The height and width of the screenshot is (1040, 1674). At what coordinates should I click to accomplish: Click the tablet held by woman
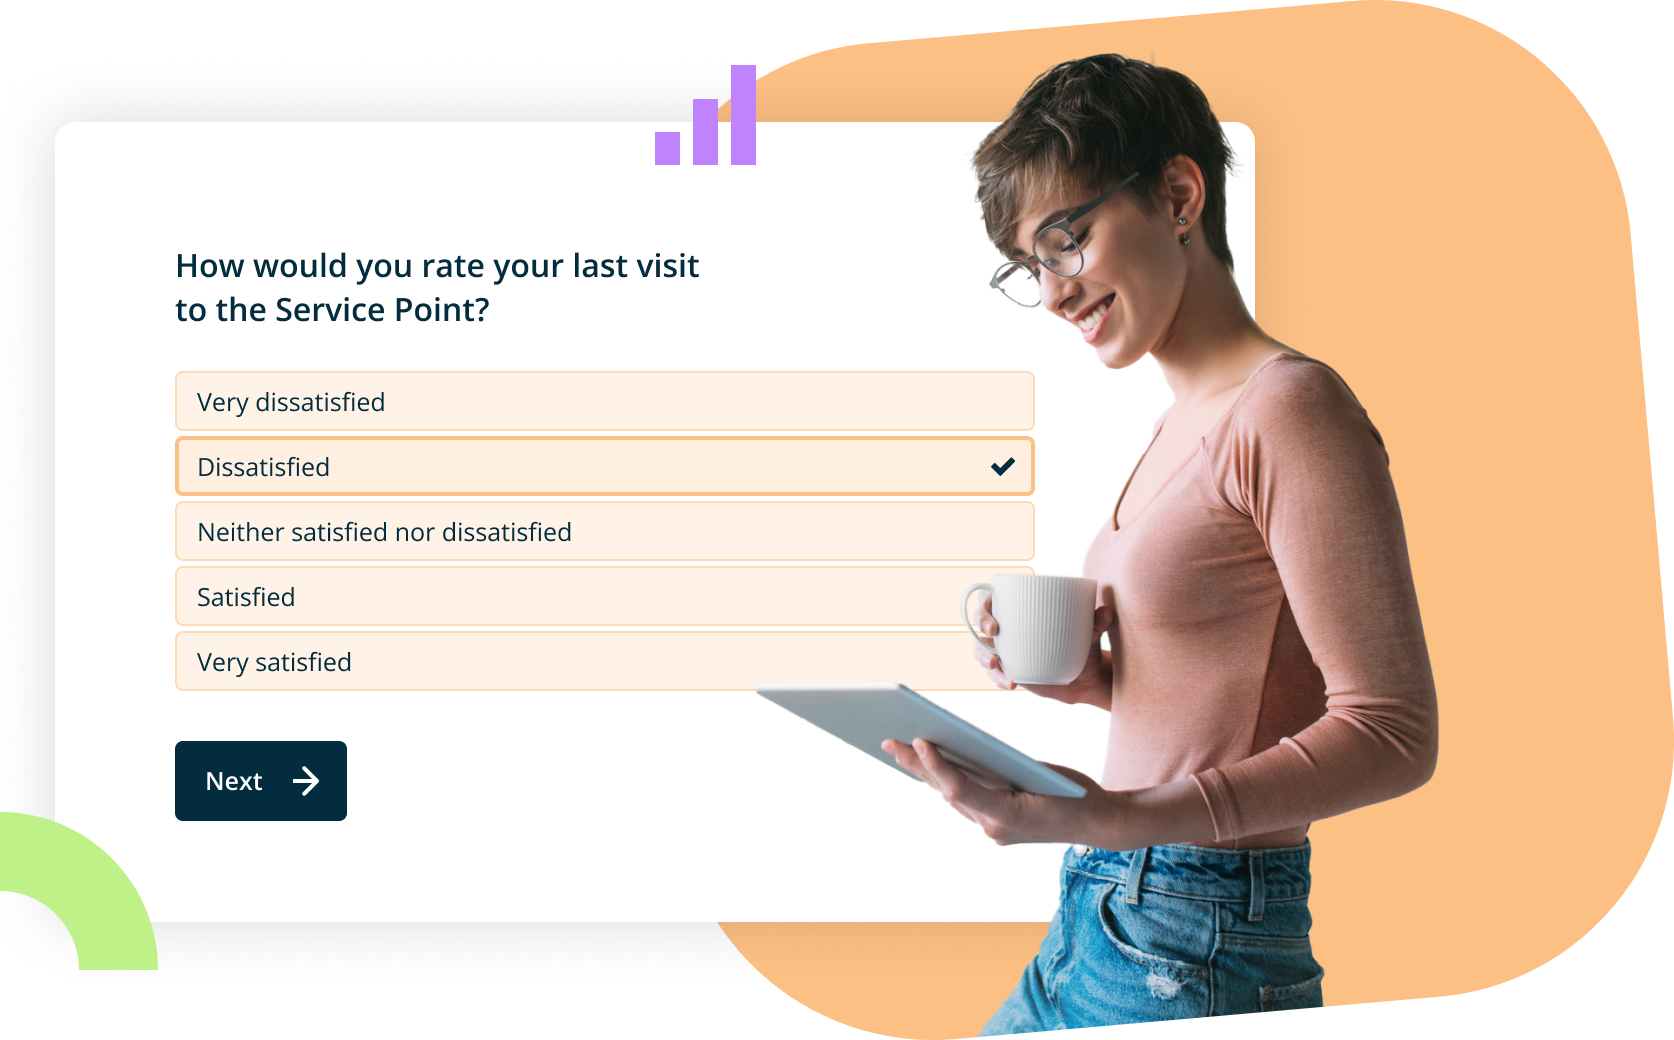tap(921, 739)
